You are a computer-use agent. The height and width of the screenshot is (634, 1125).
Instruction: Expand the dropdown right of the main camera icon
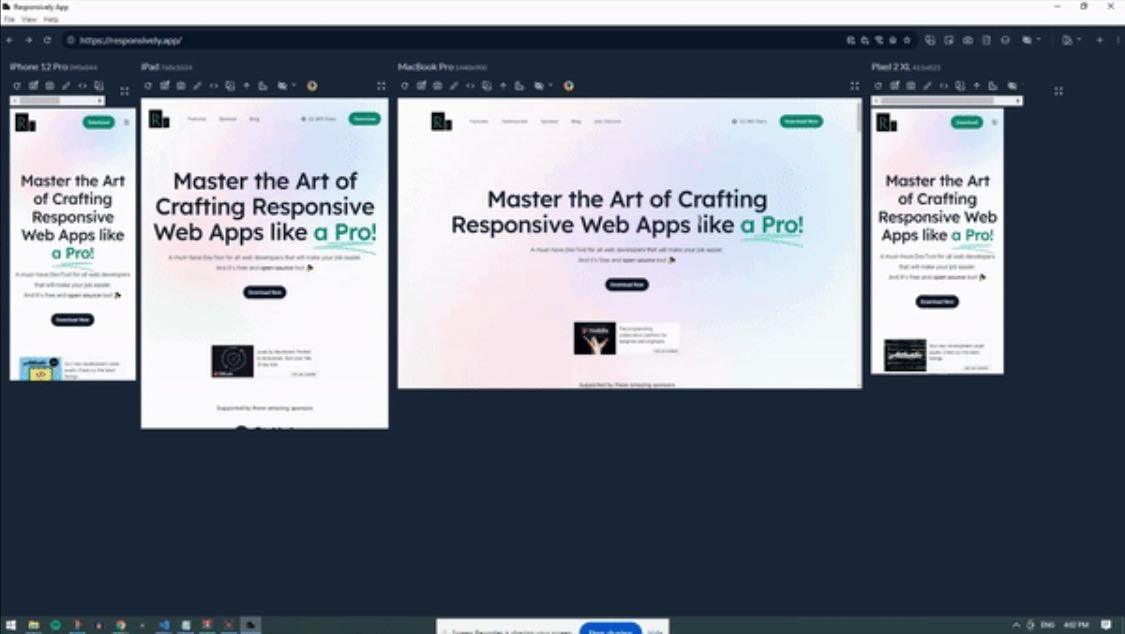point(1038,40)
